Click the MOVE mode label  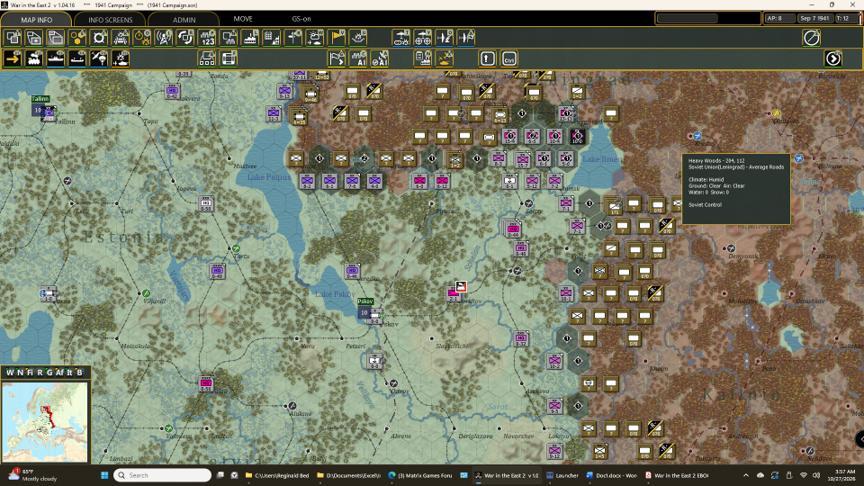click(243, 19)
